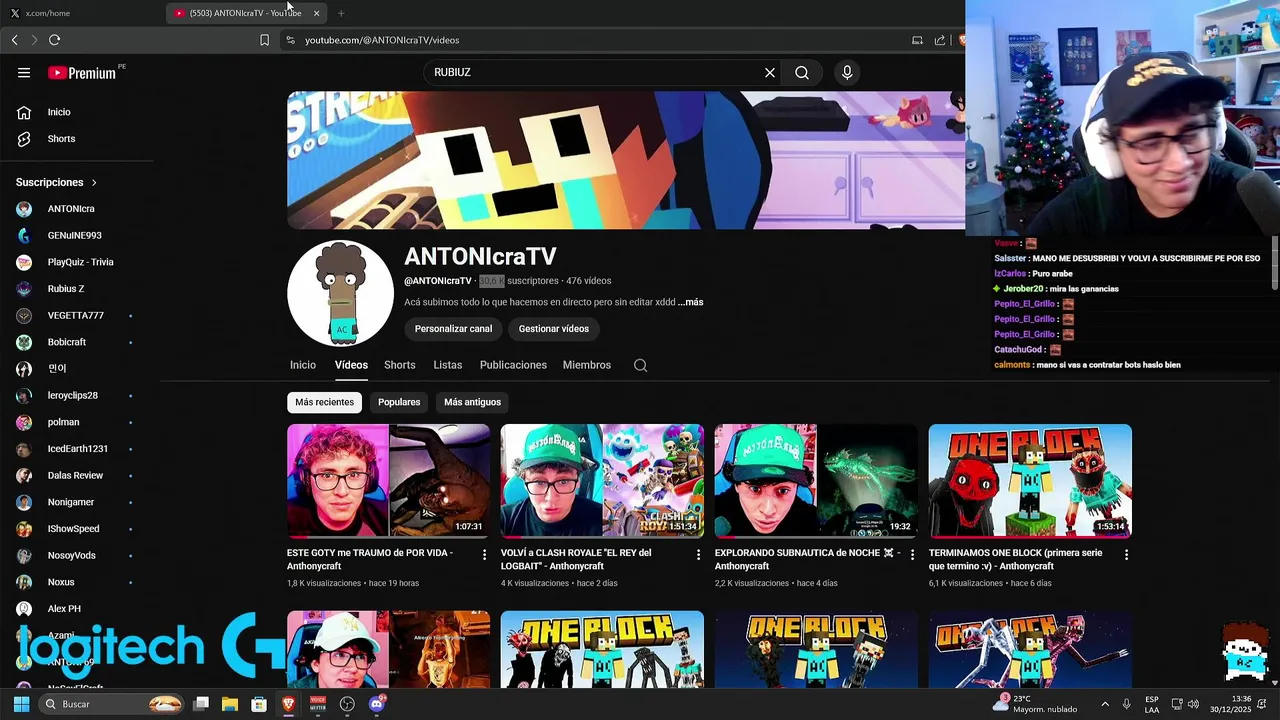Image resolution: width=1280 pixels, height=720 pixels.
Task: Click the search magnifier button
Action: coord(802,72)
